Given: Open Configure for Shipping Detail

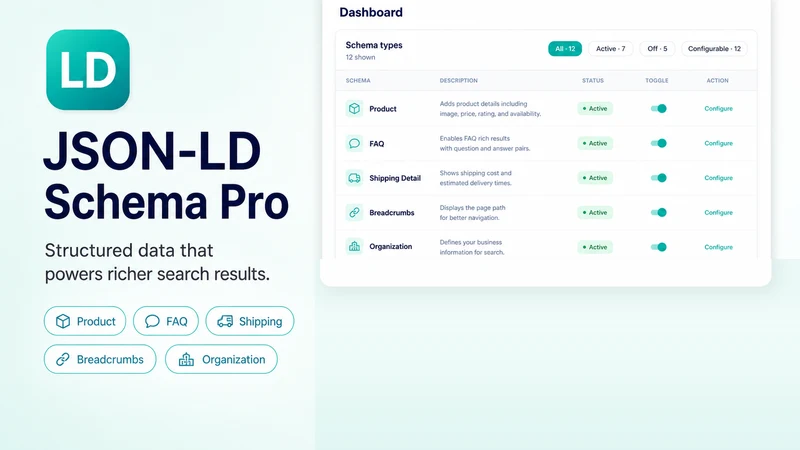Looking at the screenshot, I should [718, 178].
